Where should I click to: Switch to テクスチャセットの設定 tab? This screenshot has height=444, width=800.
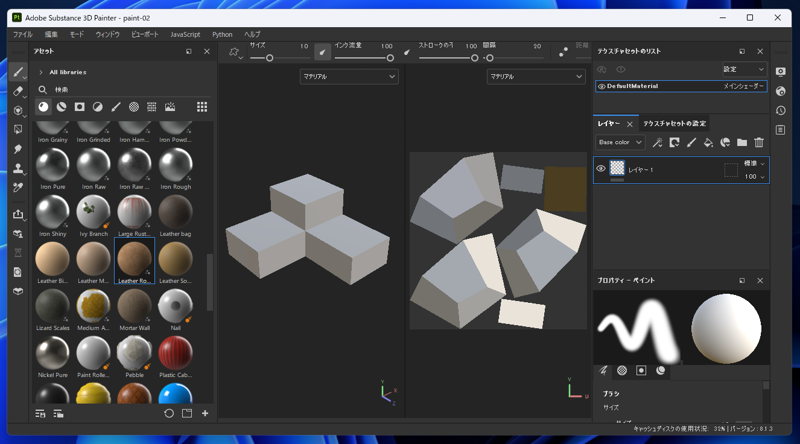coord(674,123)
